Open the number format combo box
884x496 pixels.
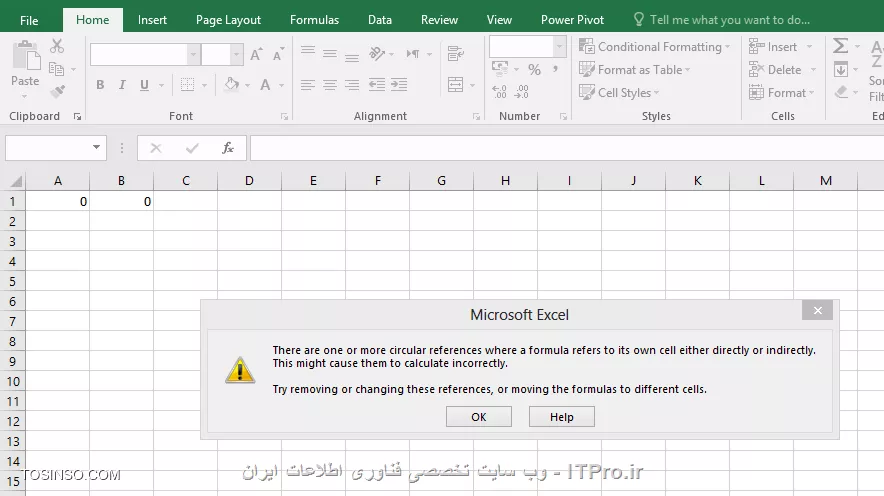[528, 46]
